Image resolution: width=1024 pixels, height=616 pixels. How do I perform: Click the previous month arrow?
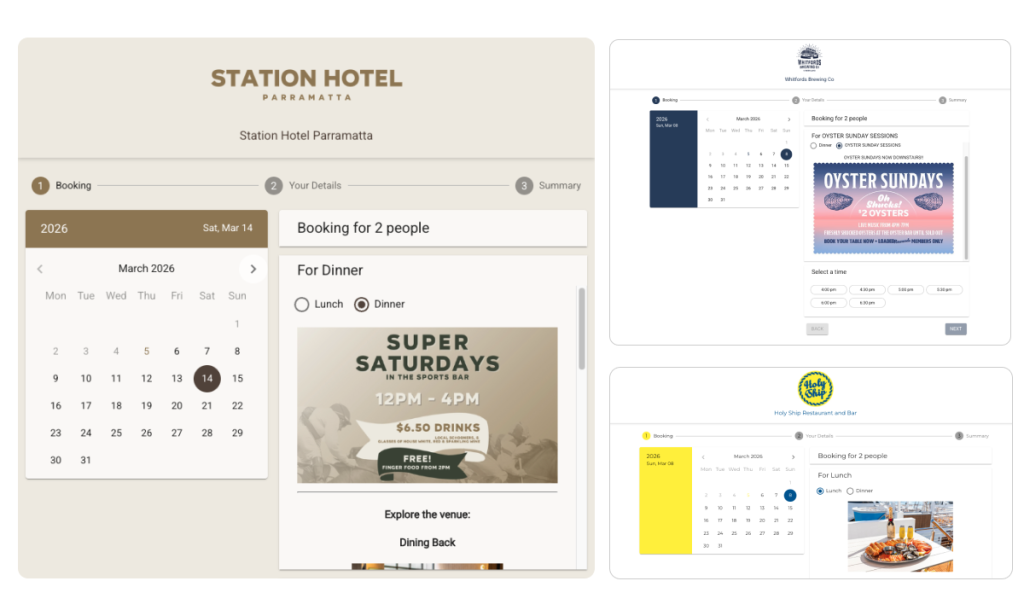[x=40, y=268]
